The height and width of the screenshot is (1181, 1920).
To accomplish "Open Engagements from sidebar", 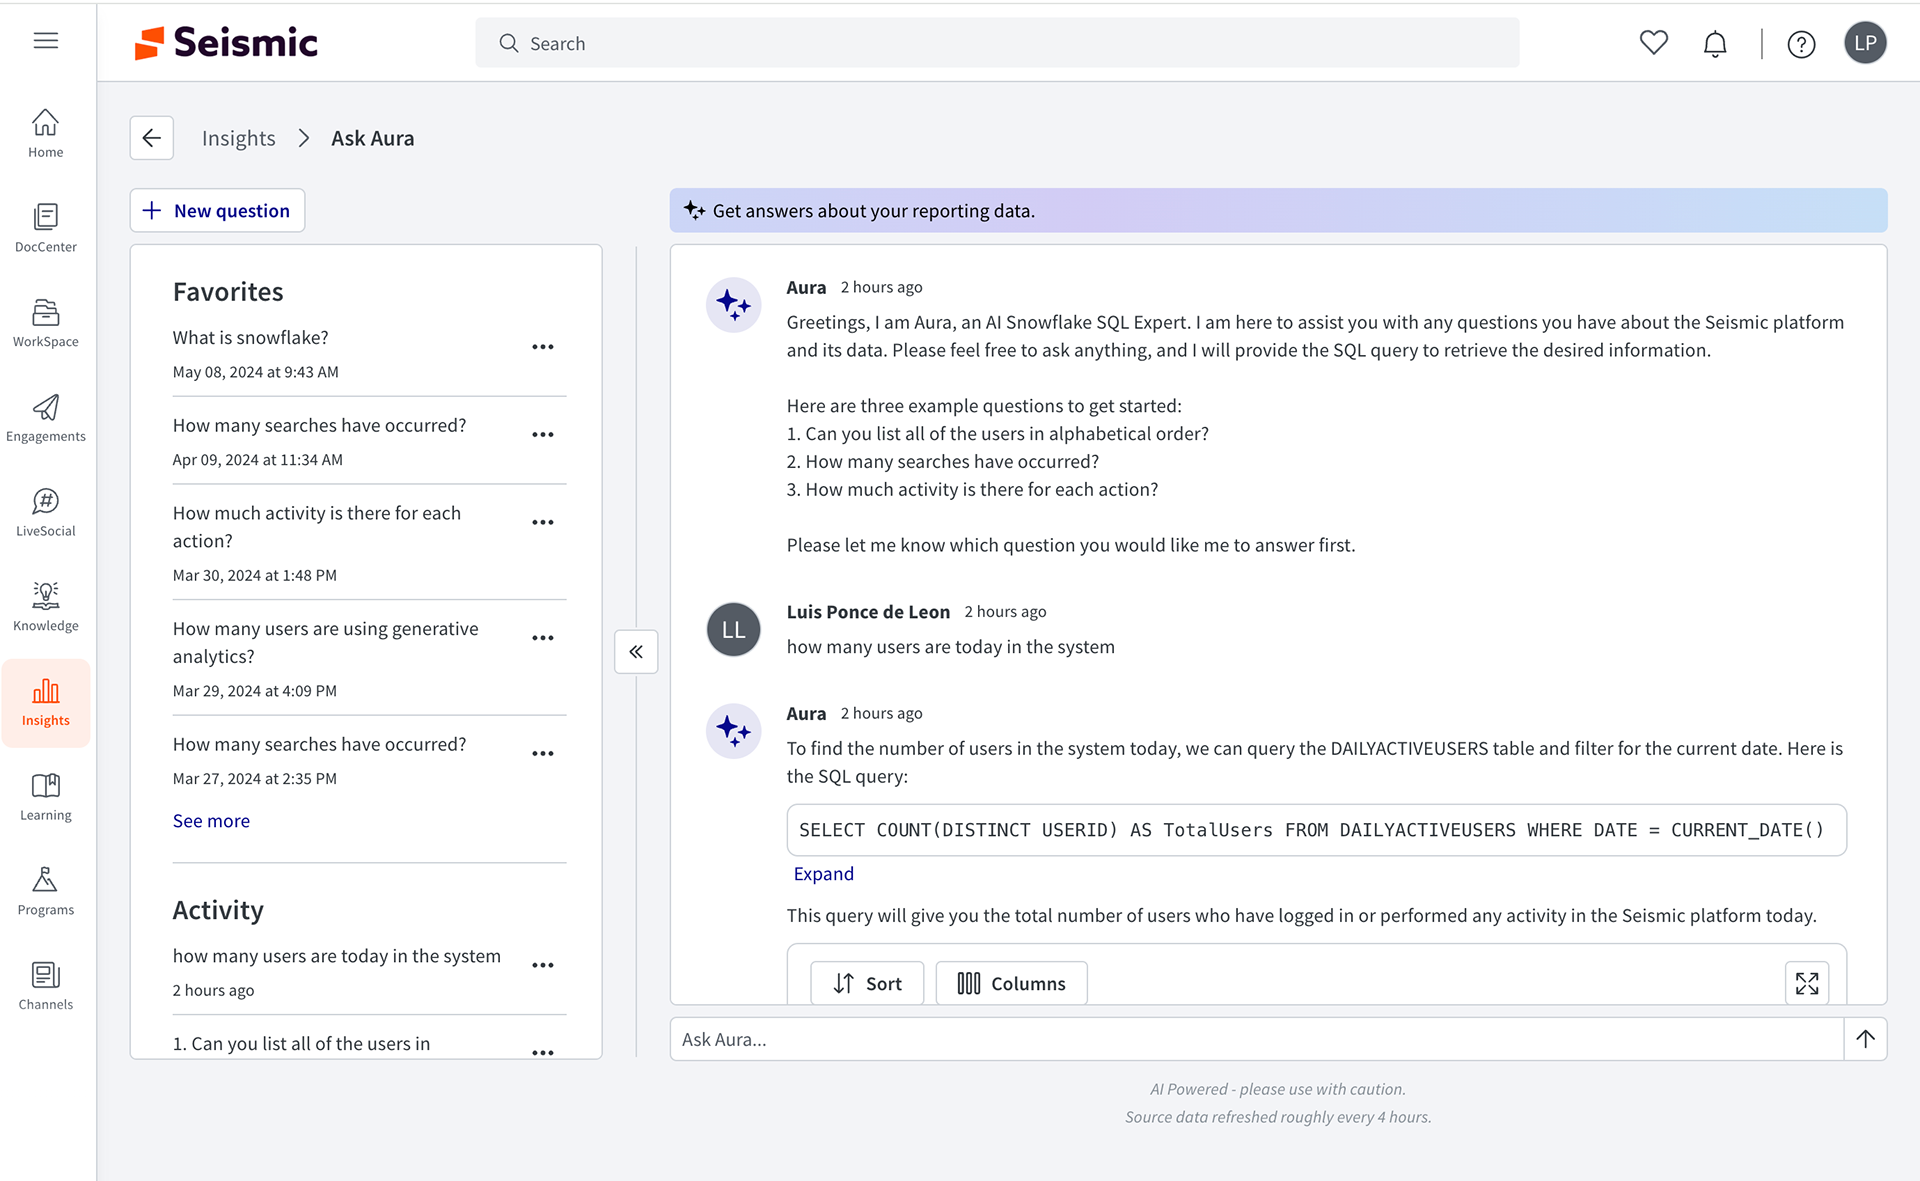I will (x=46, y=418).
